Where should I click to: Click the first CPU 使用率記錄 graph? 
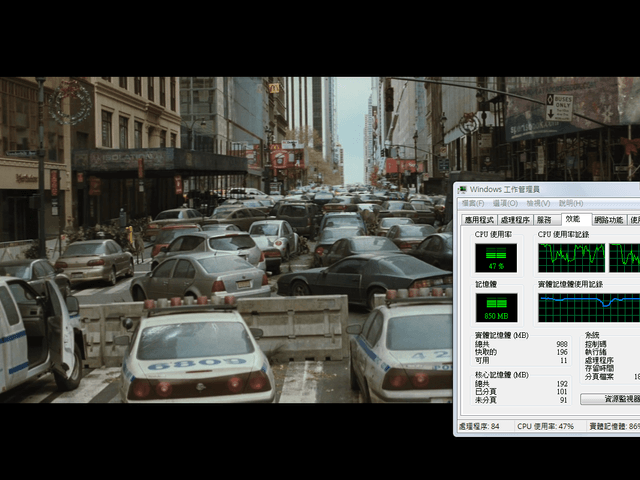[571, 258]
